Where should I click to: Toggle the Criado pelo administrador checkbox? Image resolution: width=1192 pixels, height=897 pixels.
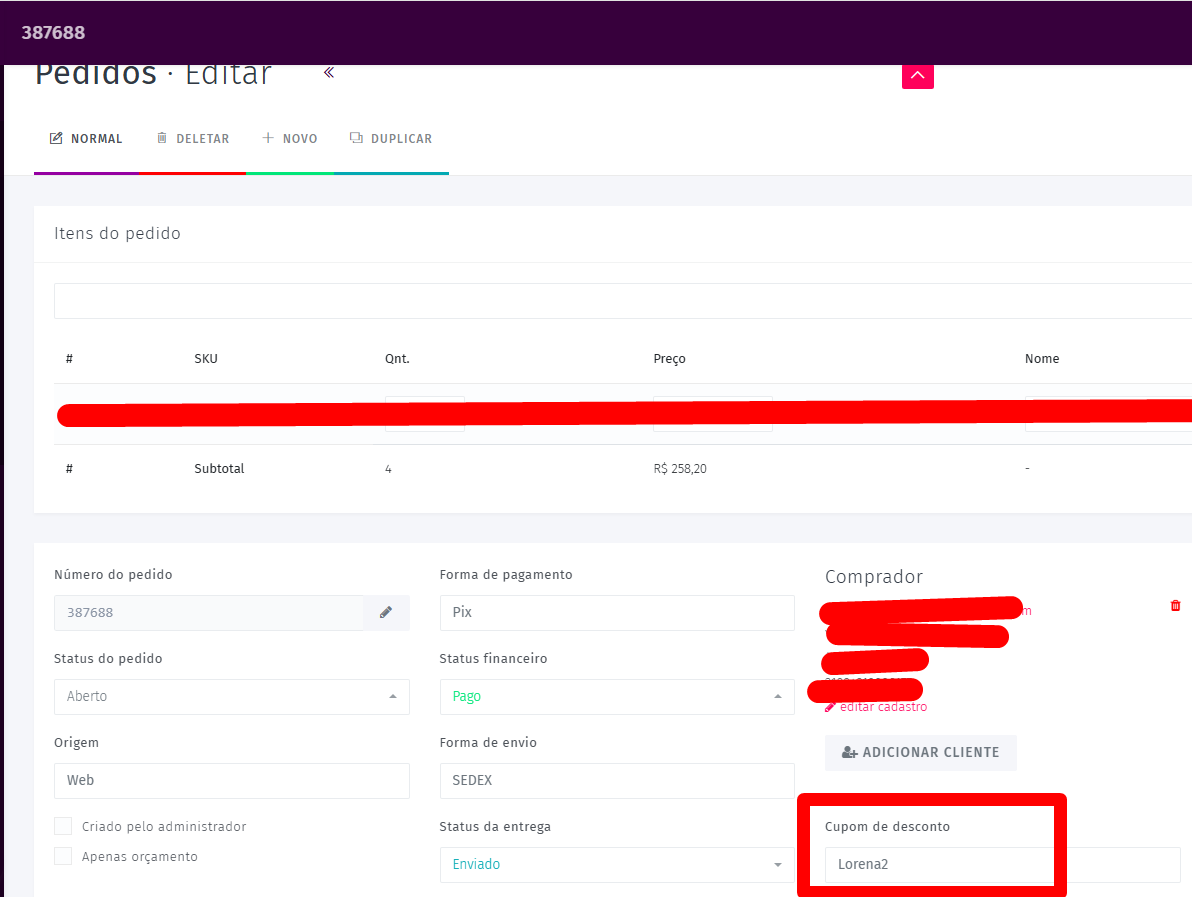coord(63,826)
